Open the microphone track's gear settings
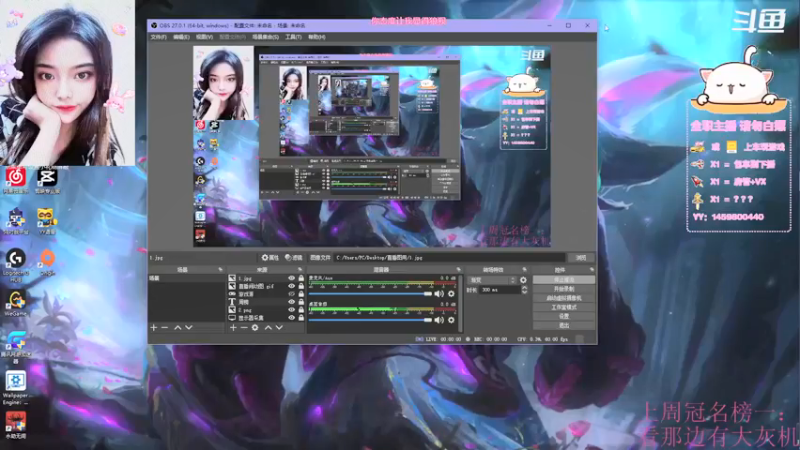Image resolution: width=800 pixels, height=450 pixels. pos(451,294)
